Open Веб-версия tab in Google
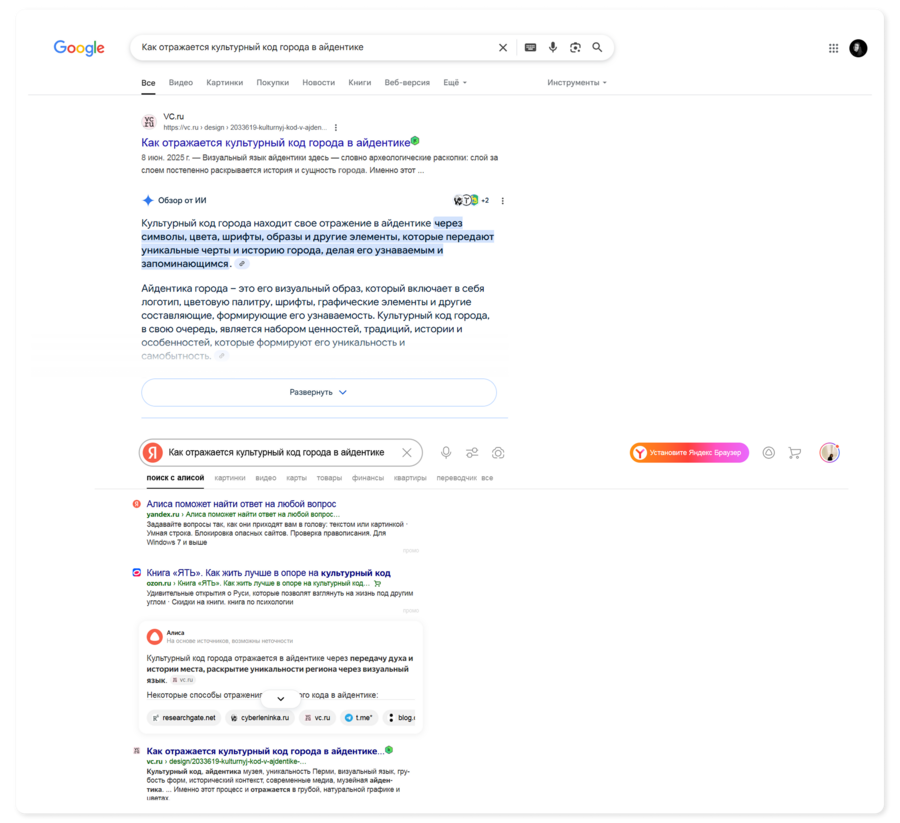Image resolution: width=900 pixels, height=823 pixels. (x=407, y=83)
